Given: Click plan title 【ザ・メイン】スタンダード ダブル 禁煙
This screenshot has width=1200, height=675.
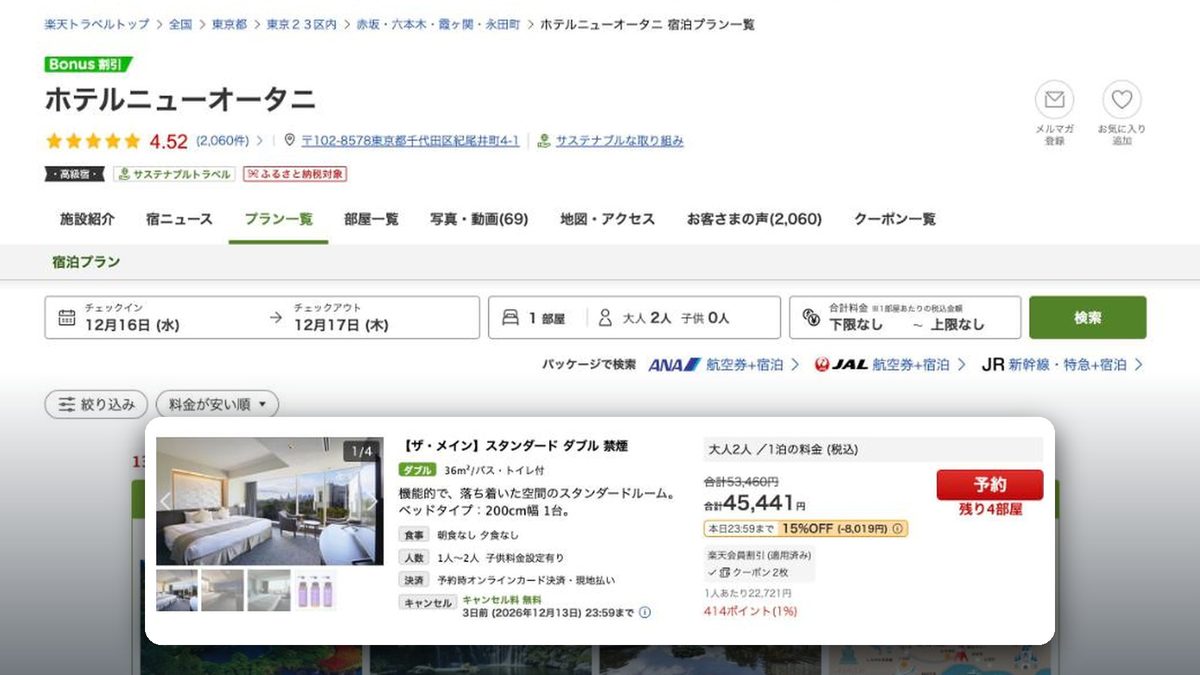Looking at the screenshot, I should (x=514, y=446).
